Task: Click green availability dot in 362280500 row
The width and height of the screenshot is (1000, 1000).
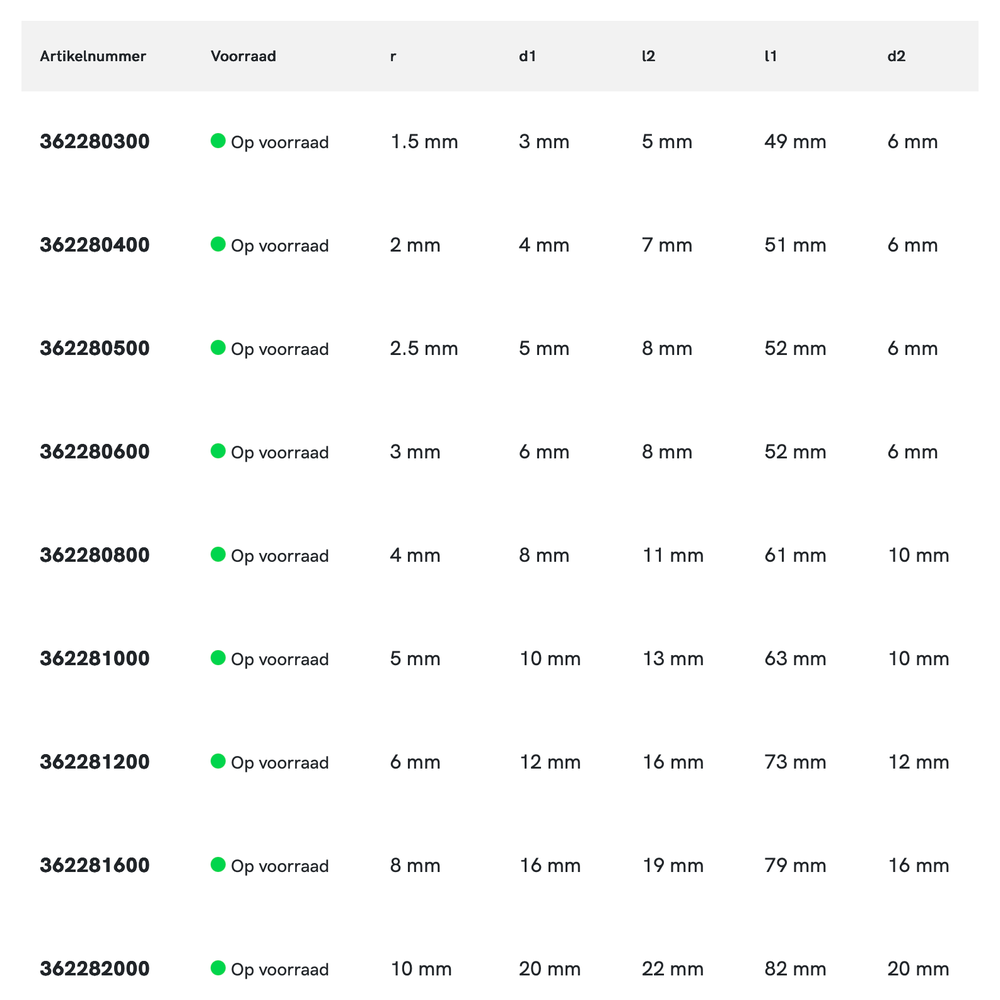Action: click(218, 348)
